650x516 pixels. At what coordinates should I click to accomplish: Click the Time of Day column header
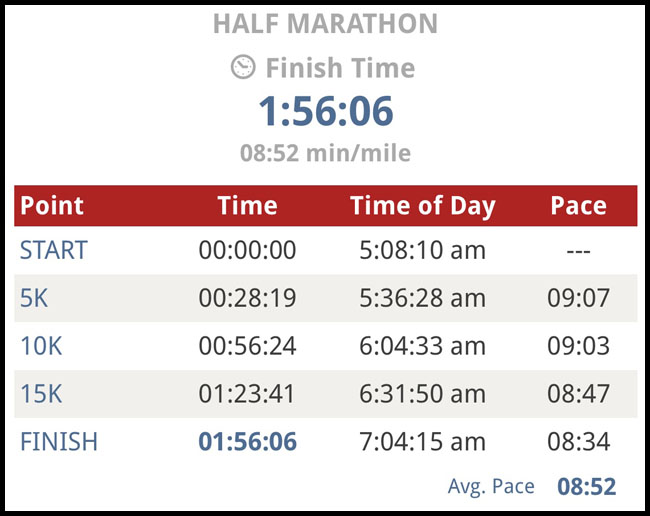coord(422,206)
